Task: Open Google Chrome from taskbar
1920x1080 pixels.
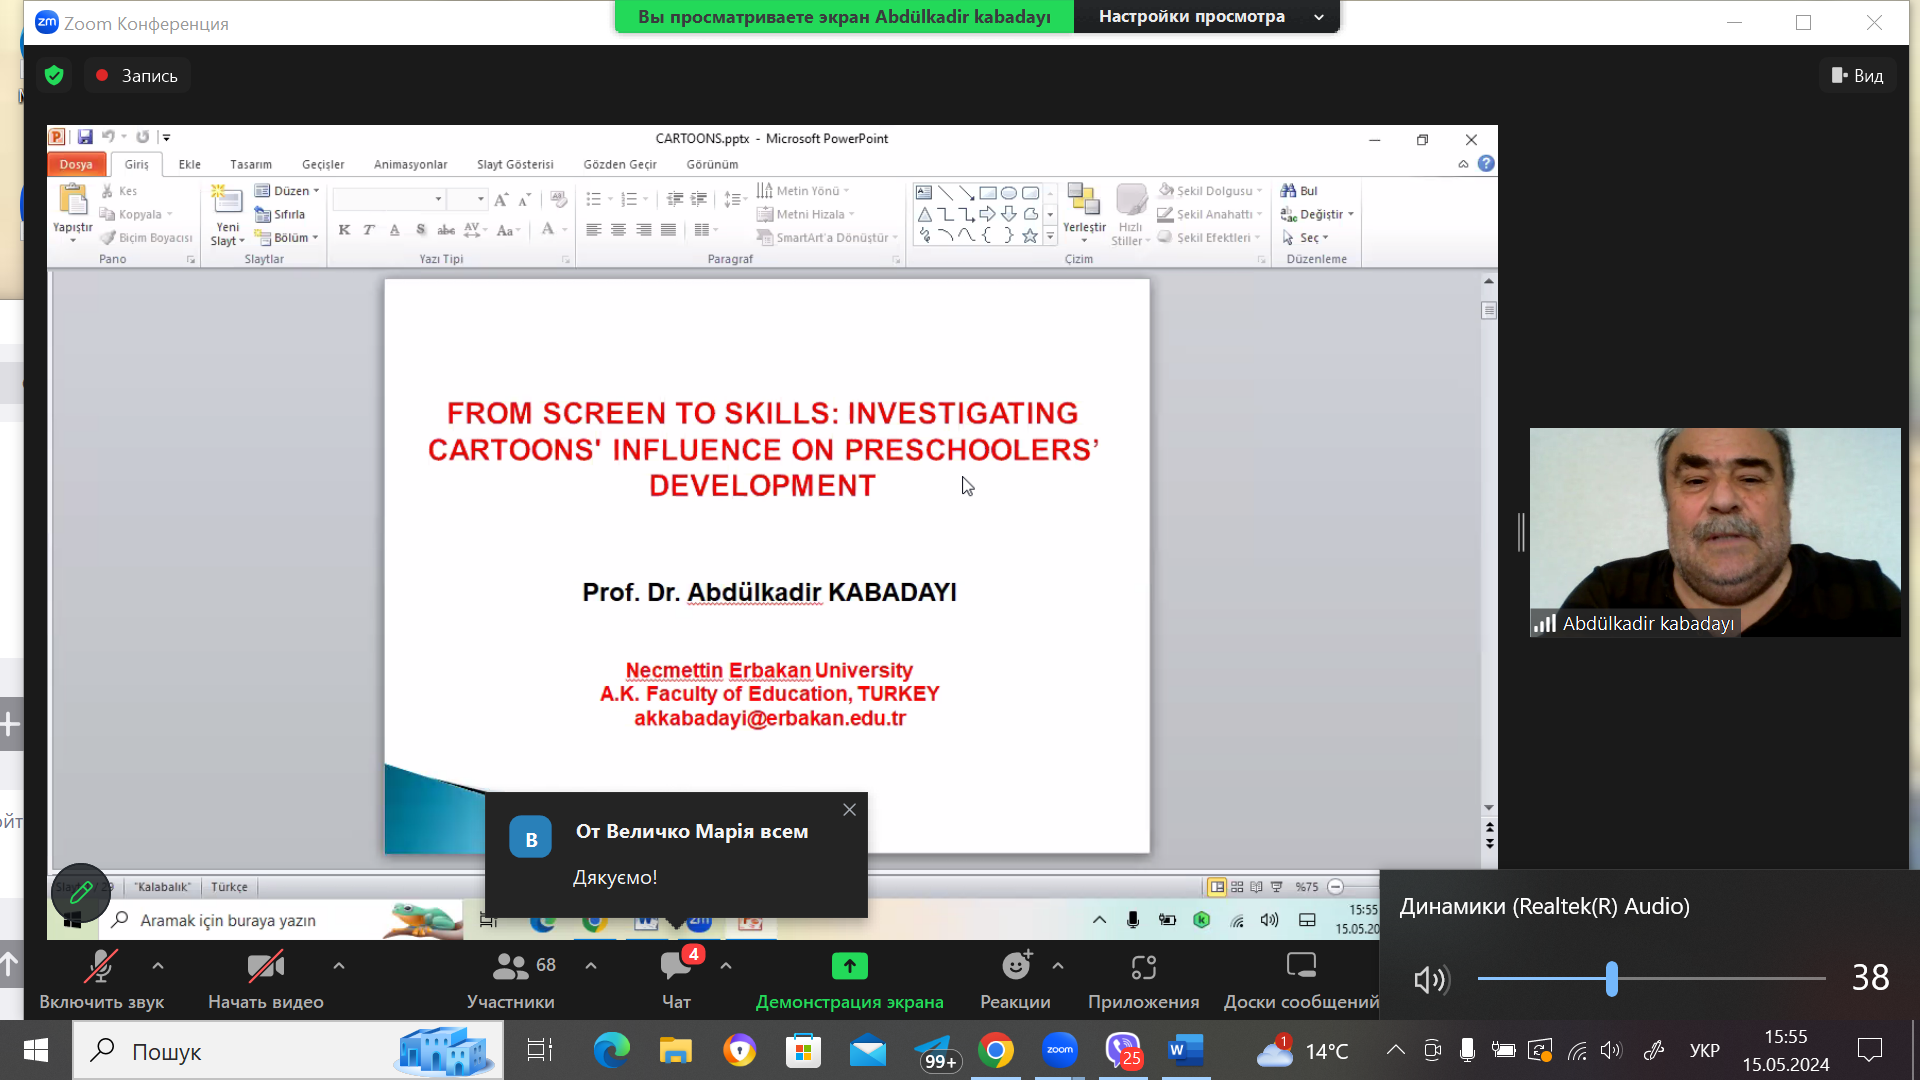Action: coord(995,1051)
